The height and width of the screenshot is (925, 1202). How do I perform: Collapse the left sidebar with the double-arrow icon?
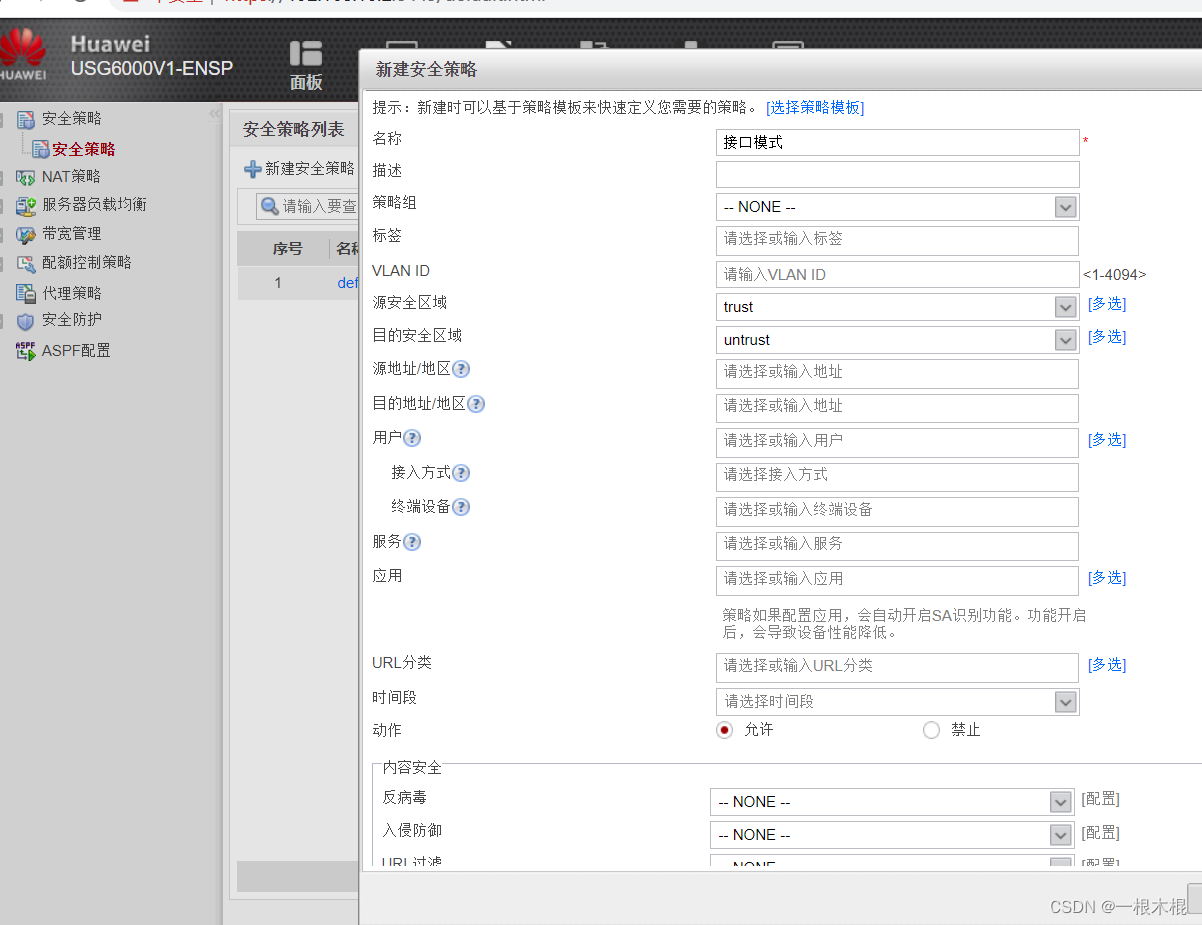214,115
